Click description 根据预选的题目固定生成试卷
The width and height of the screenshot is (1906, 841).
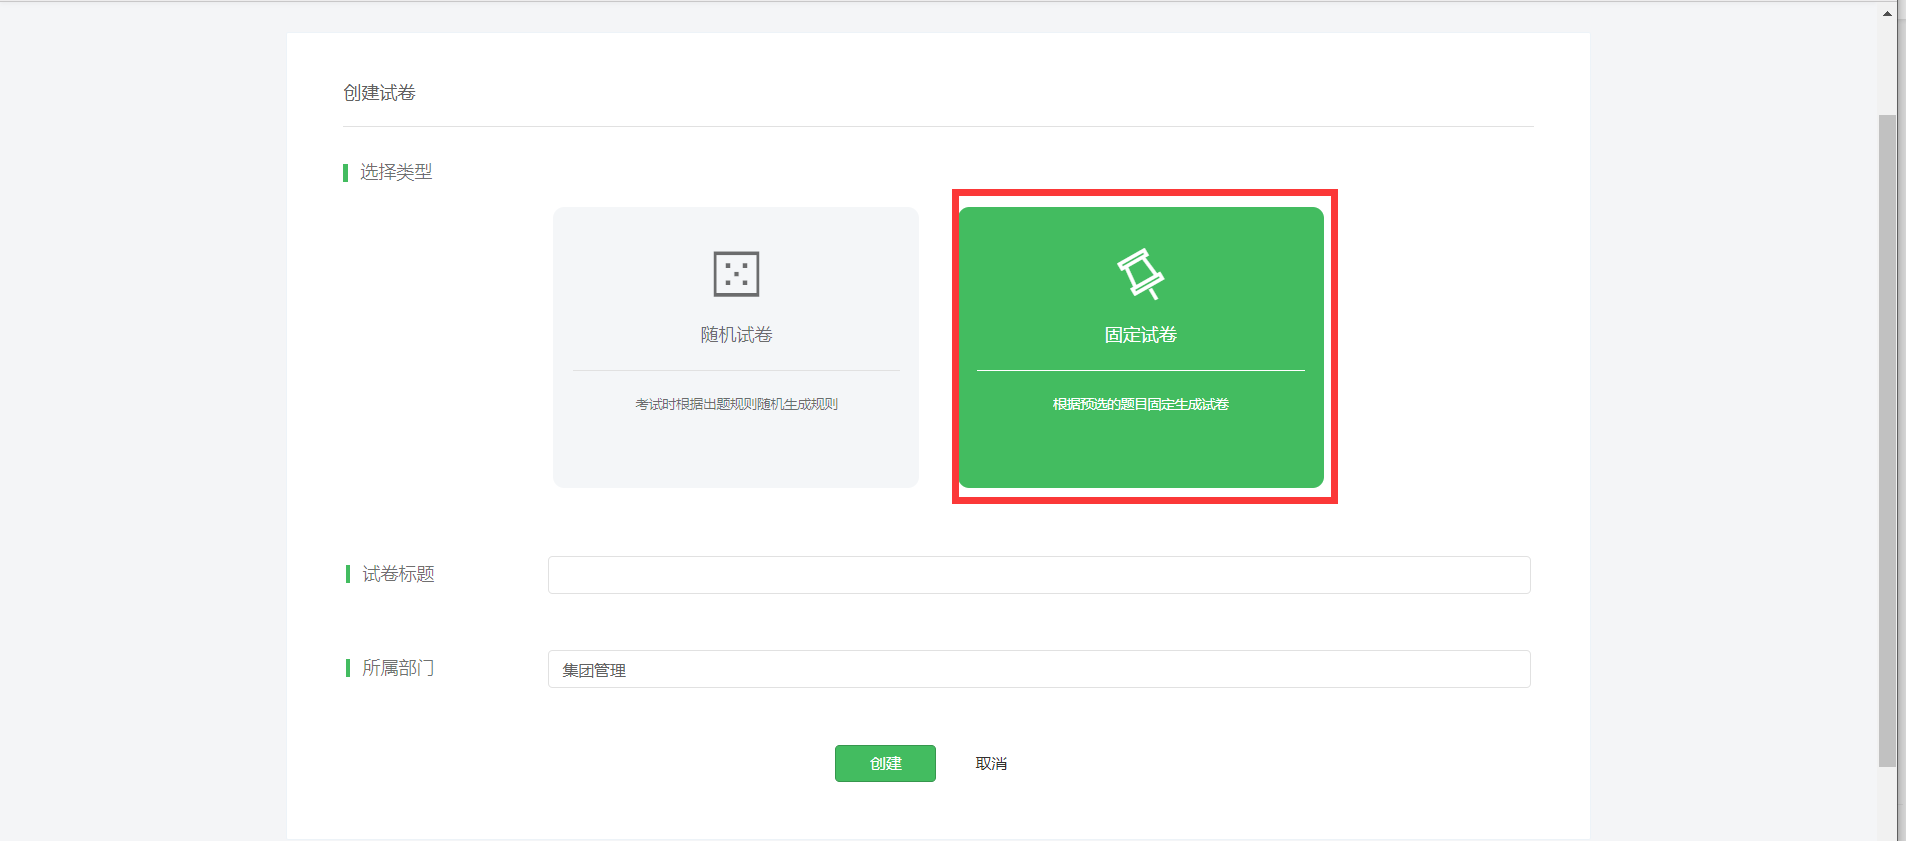1140,404
